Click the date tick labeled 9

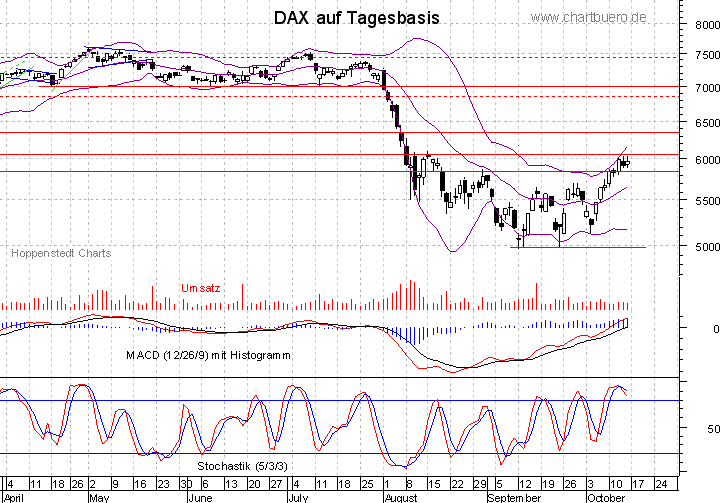(116, 485)
